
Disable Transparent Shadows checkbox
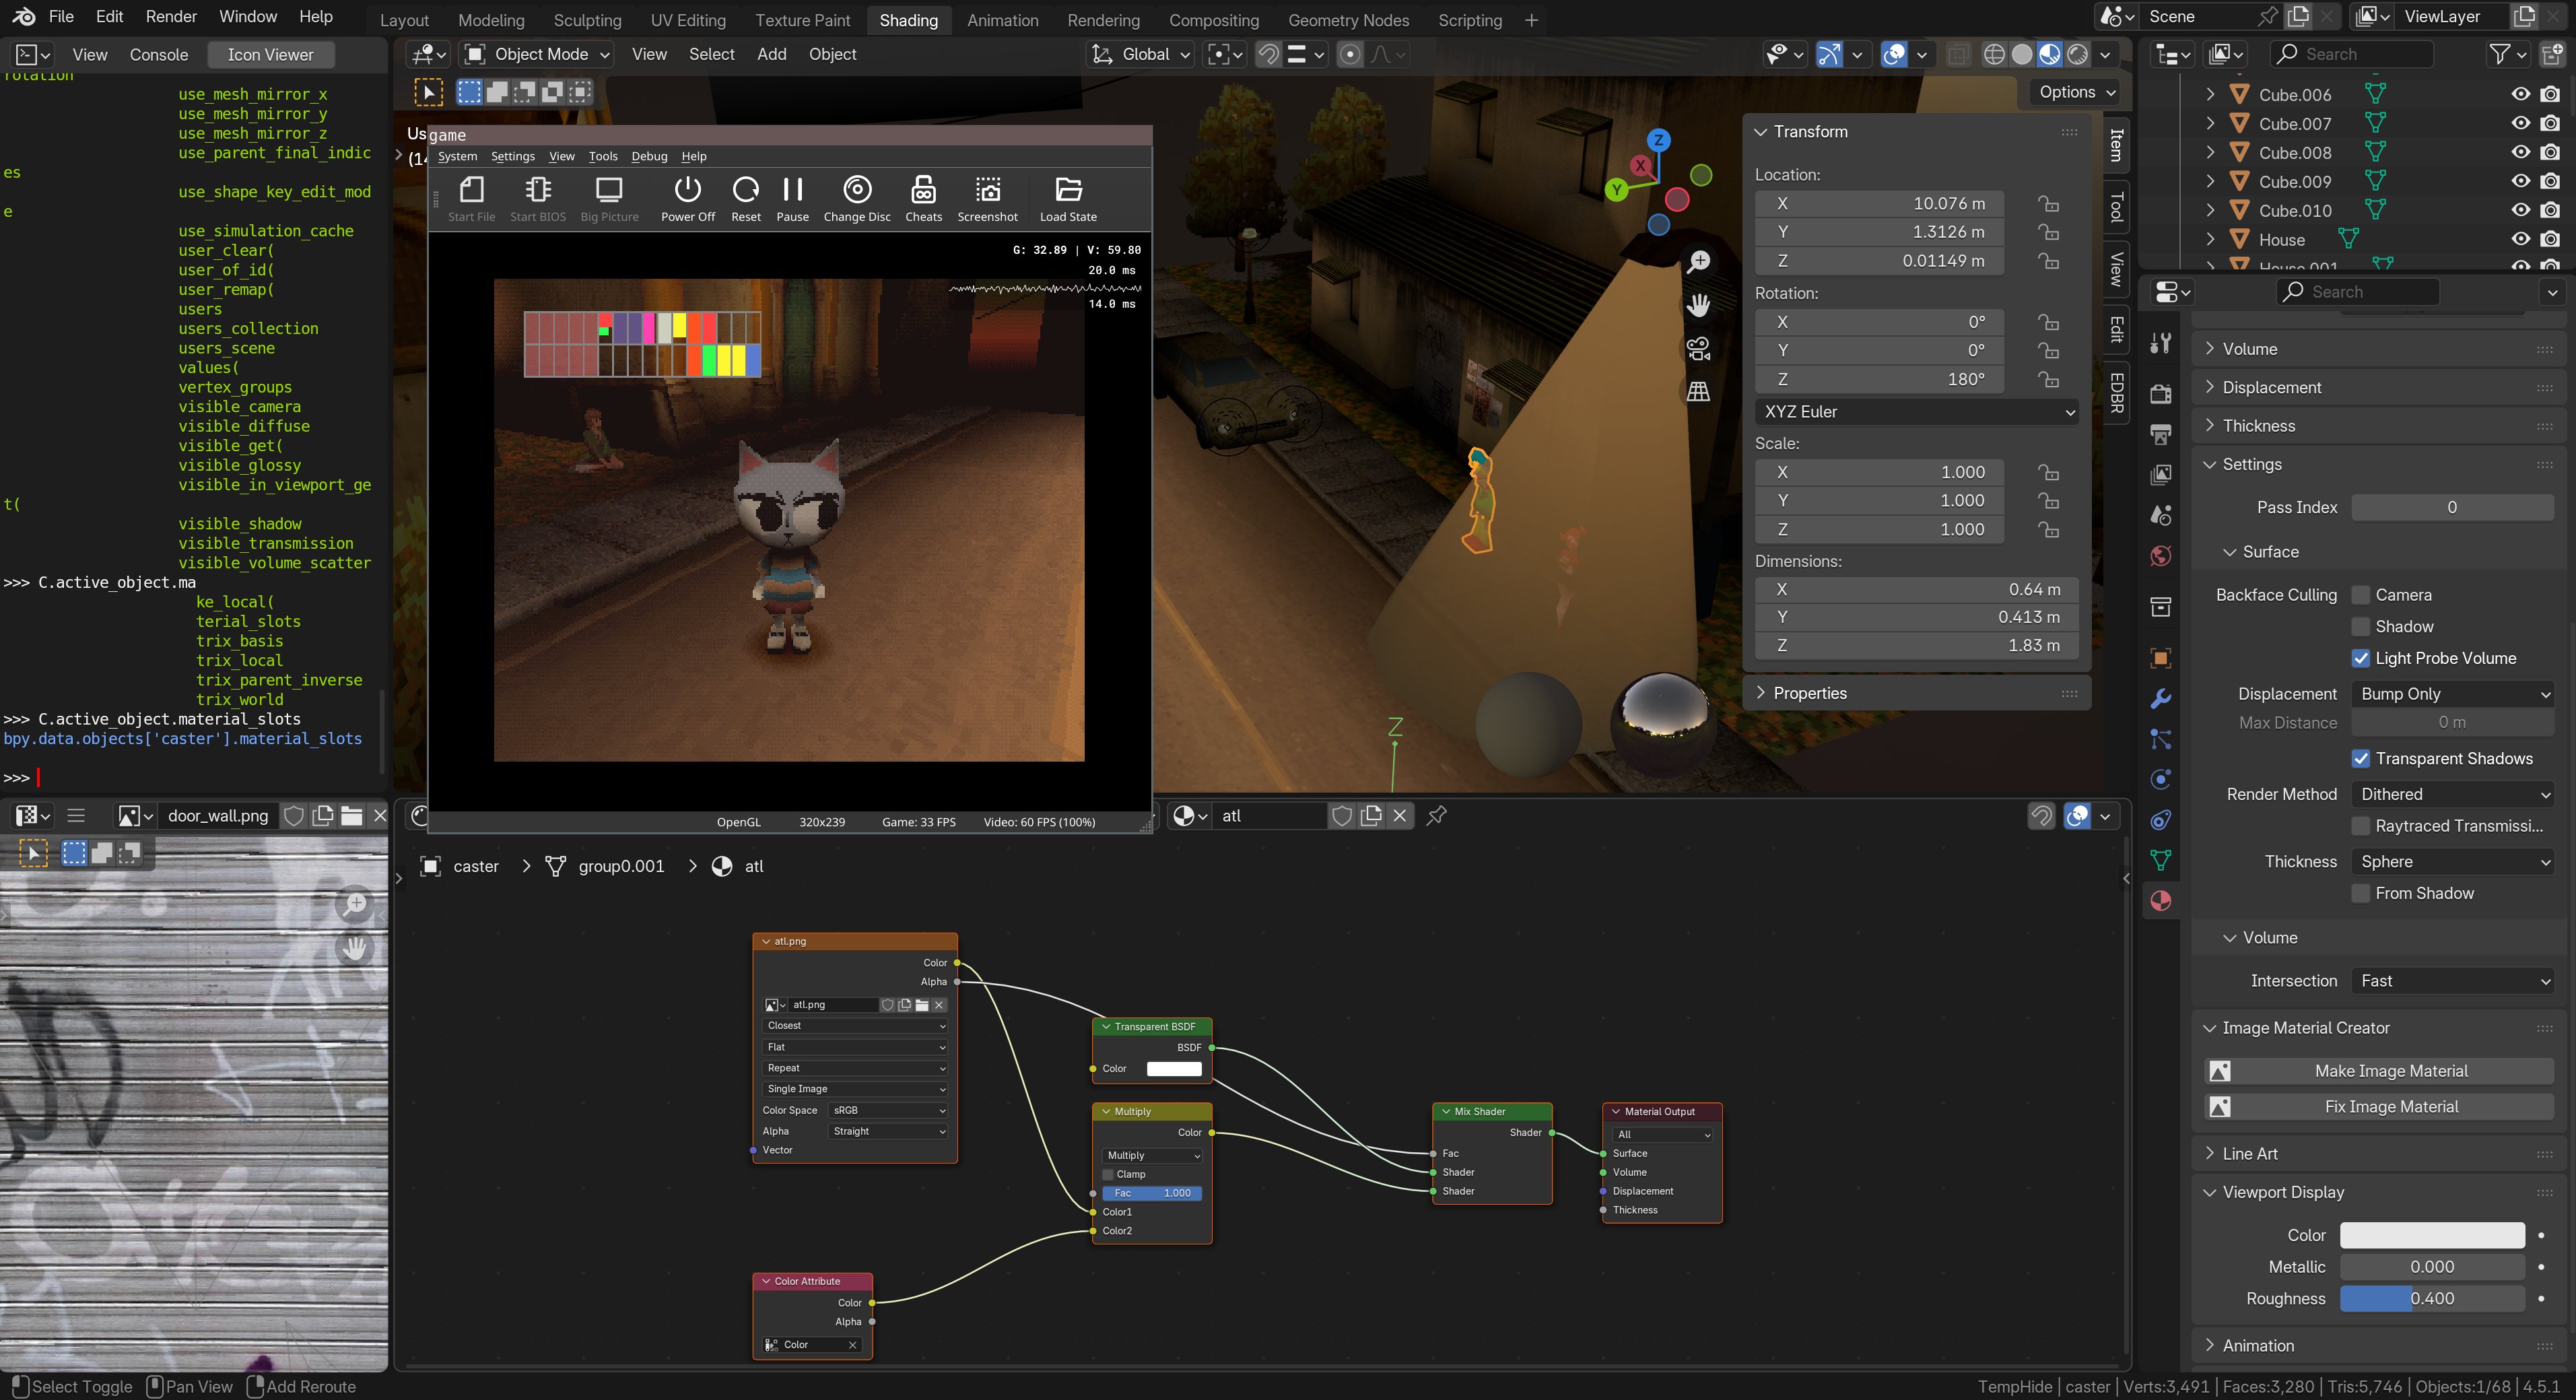click(2361, 759)
